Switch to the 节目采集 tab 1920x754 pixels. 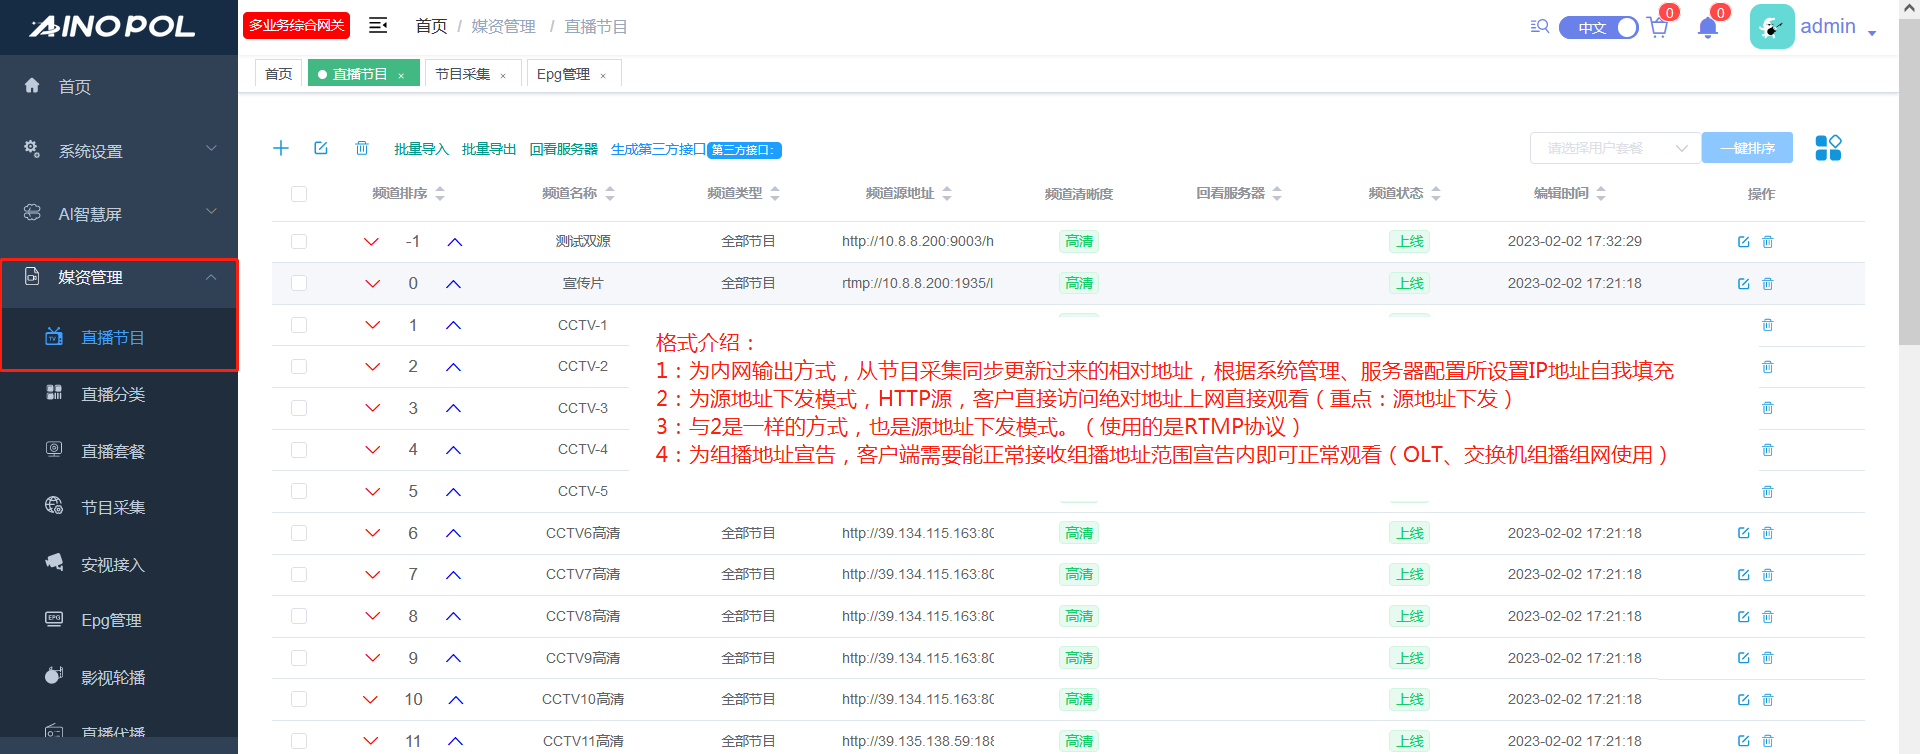463,74
